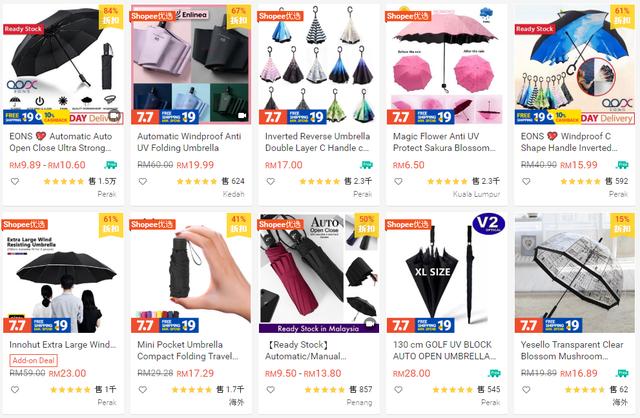640x418 pixels.
Task: Click the Add-on Deal tag
Action: [33, 360]
